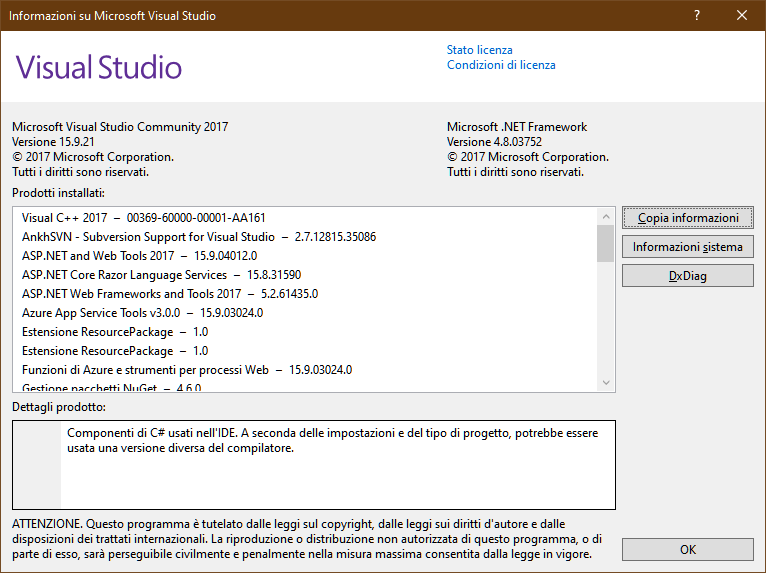766x573 pixels.
Task: Click the Informazioni sistema button
Action: [687, 247]
